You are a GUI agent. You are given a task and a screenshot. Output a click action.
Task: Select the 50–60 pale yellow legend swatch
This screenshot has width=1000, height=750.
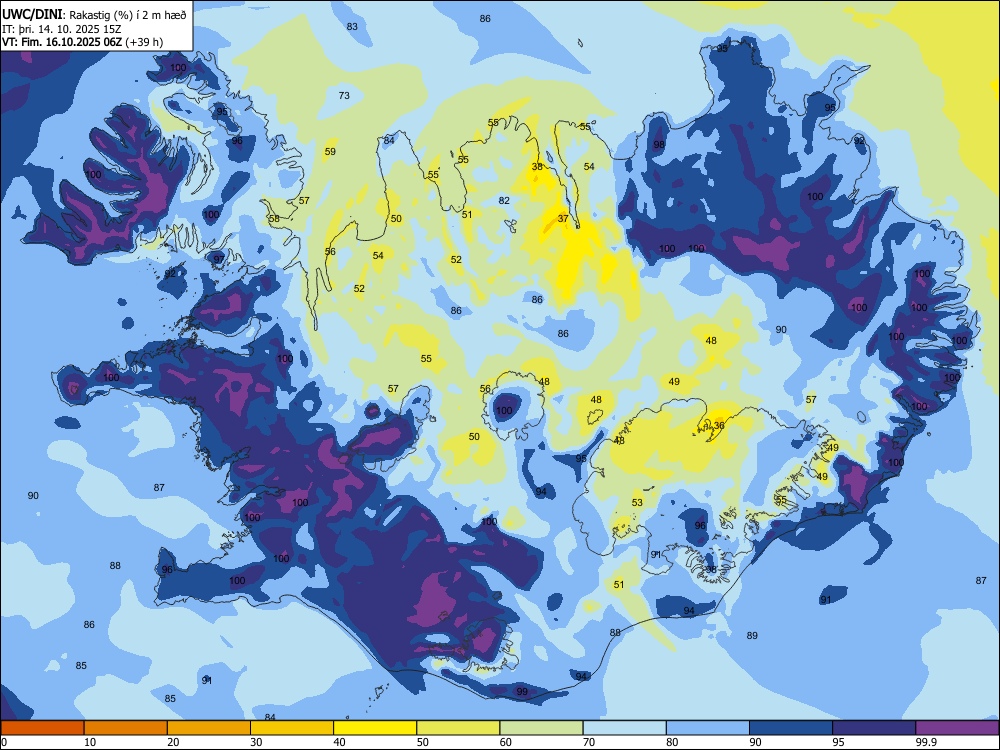tap(458, 728)
